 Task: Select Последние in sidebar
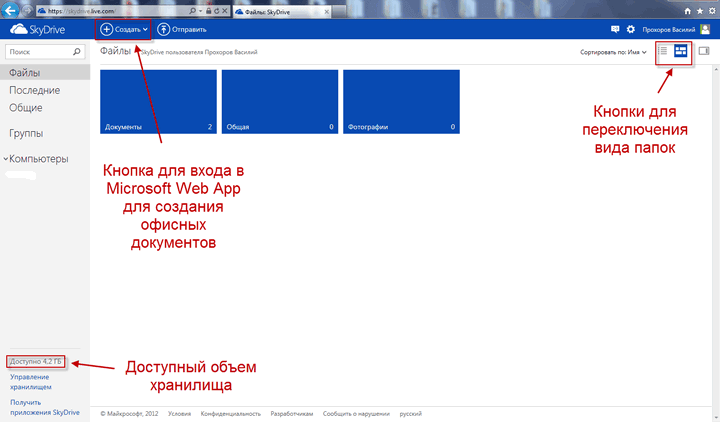(33, 91)
